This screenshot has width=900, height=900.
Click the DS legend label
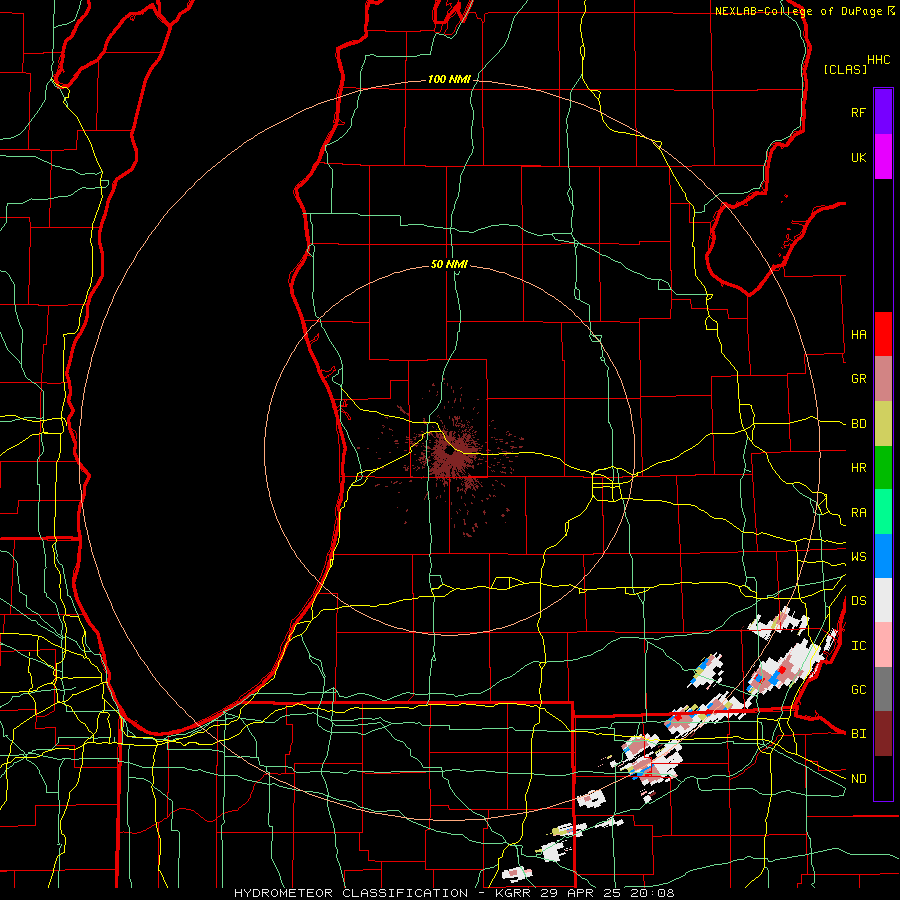[858, 601]
